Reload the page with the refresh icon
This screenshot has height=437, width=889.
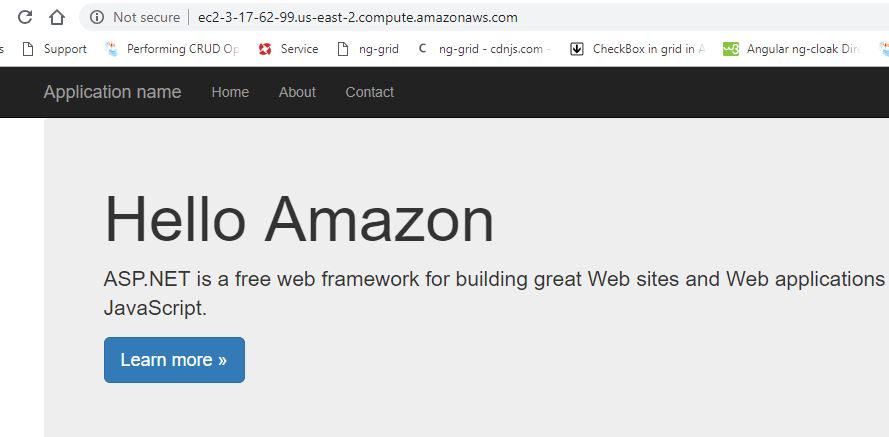click(24, 17)
